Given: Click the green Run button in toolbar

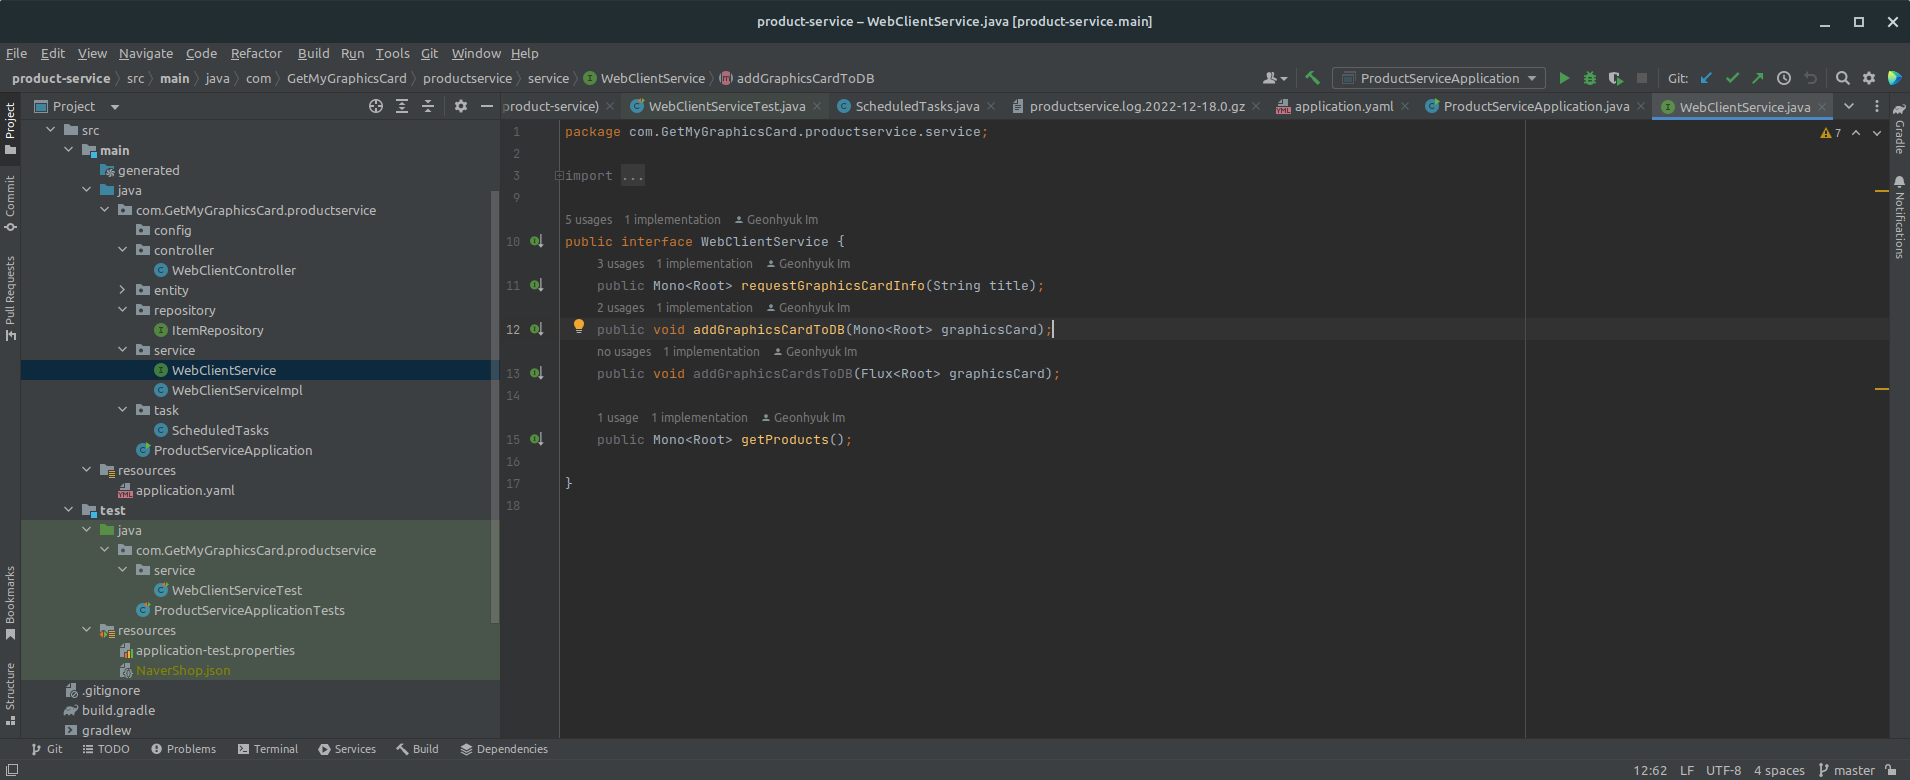Looking at the screenshot, I should 1564,78.
